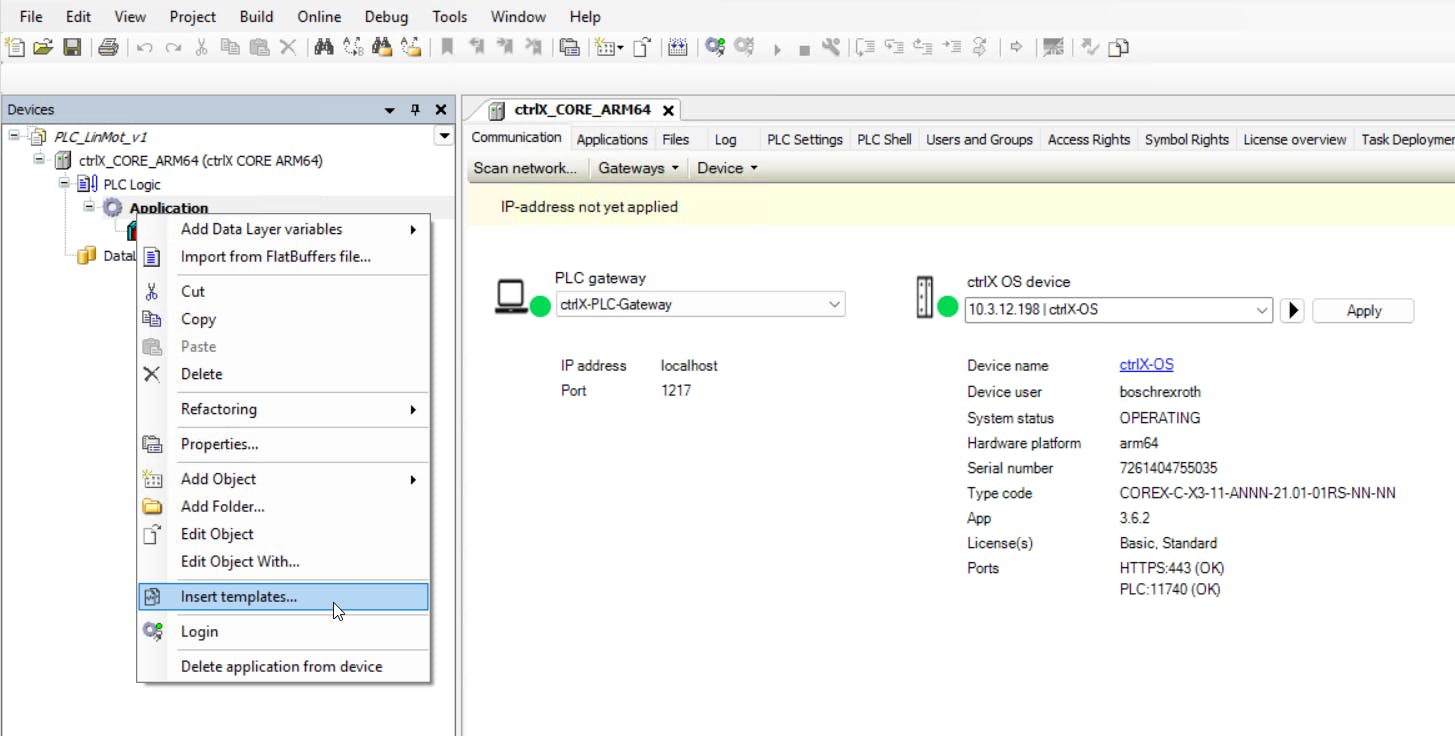
Task: Click the Print toolbar icon
Action: pyautogui.click(x=108, y=47)
